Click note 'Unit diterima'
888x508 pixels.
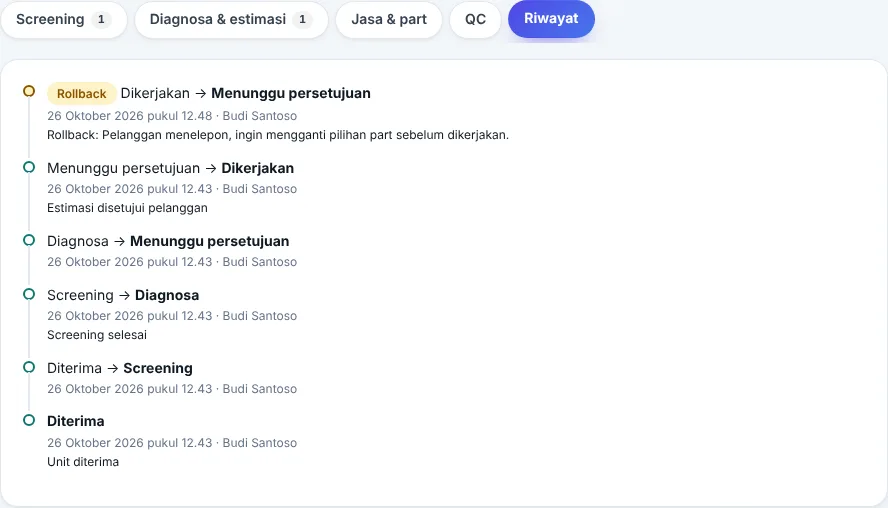[x=83, y=462]
